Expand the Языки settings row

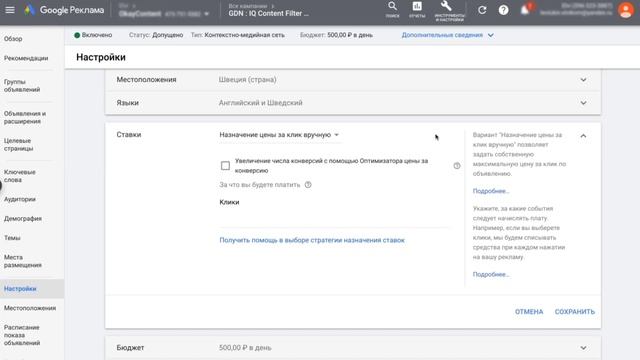click(583, 103)
